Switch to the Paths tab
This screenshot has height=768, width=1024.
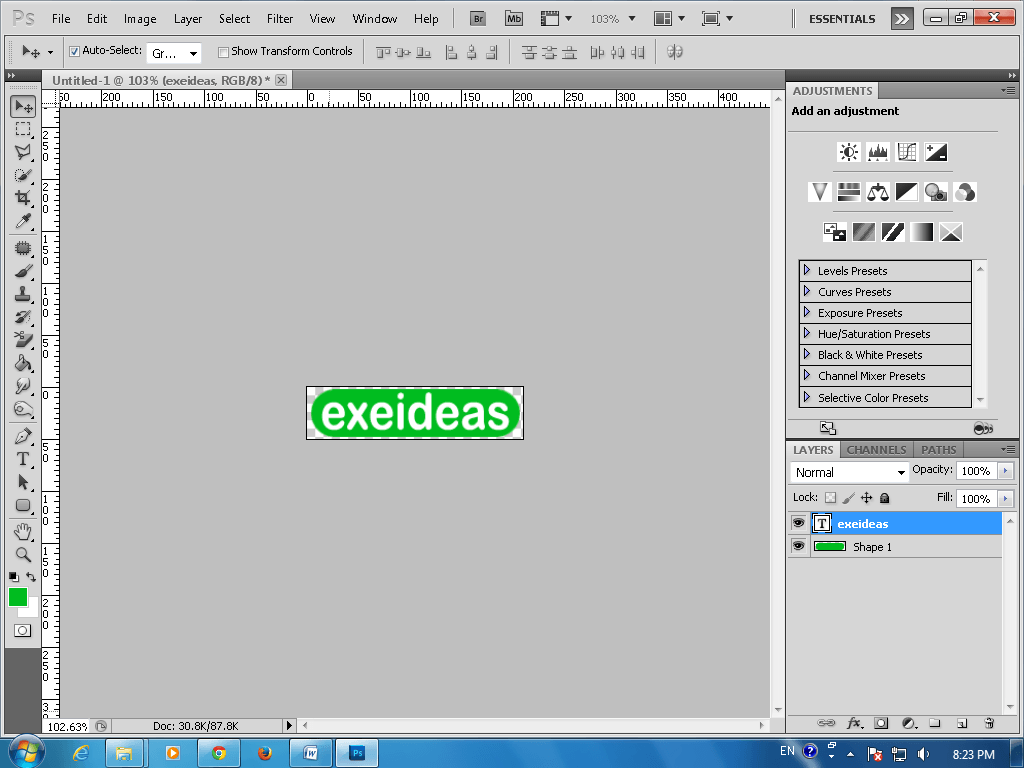(x=938, y=450)
